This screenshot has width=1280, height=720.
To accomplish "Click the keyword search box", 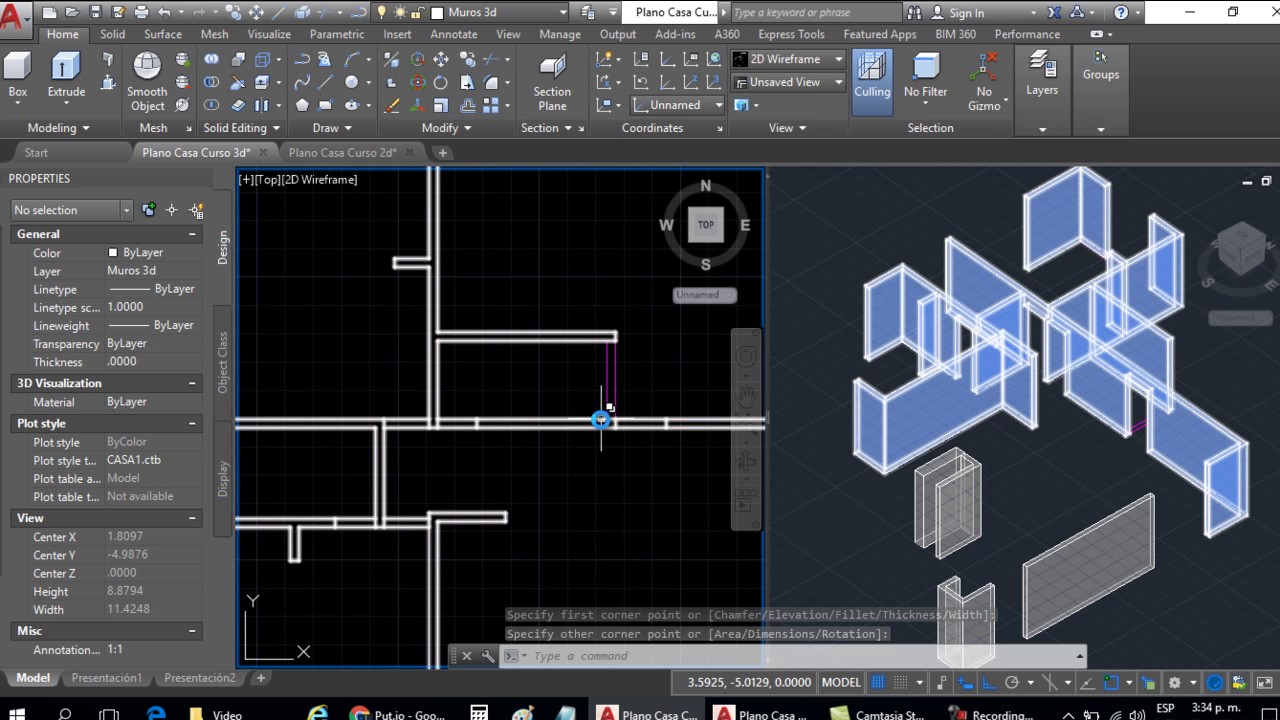I will [815, 13].
